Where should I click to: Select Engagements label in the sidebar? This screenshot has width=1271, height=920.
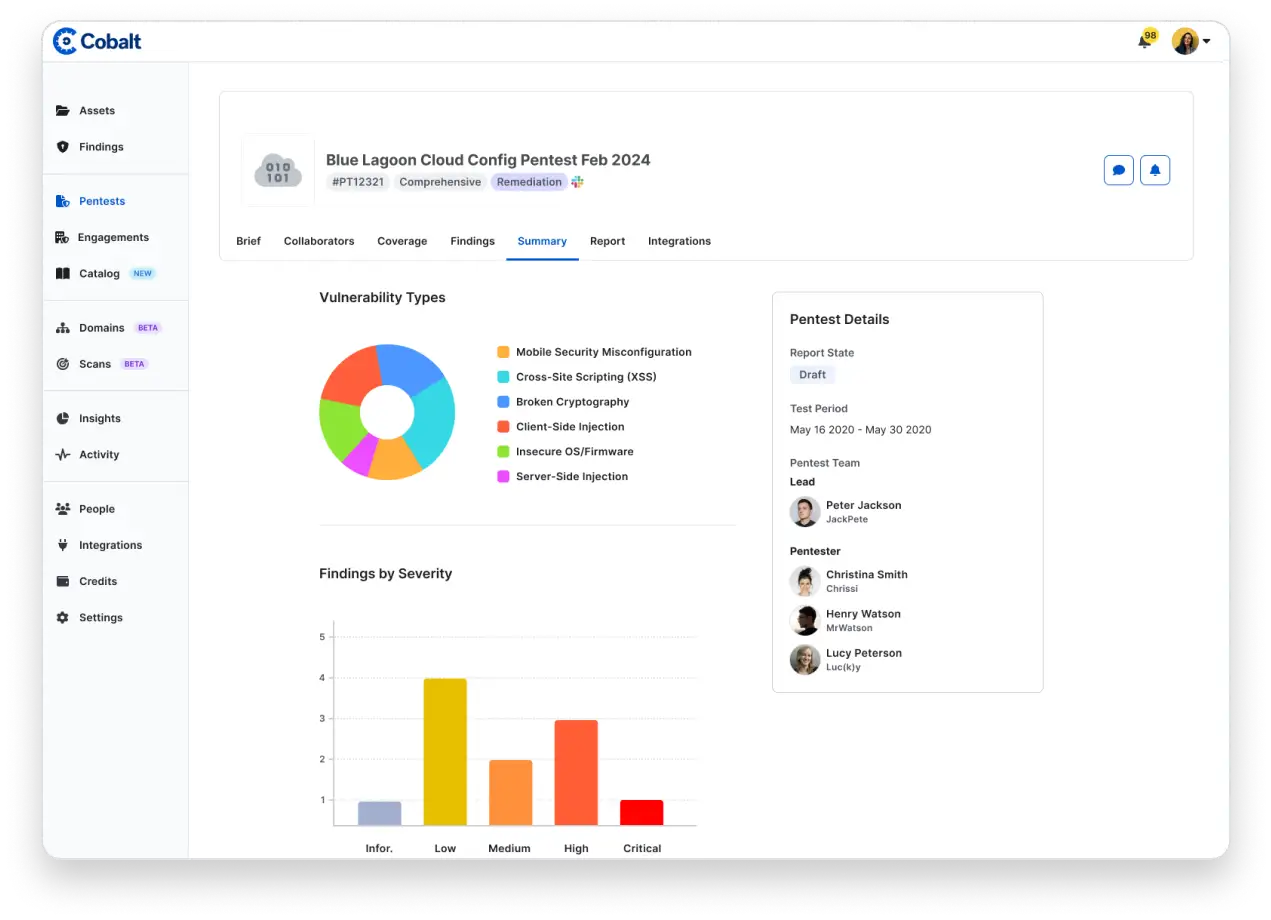click(113, 237)
